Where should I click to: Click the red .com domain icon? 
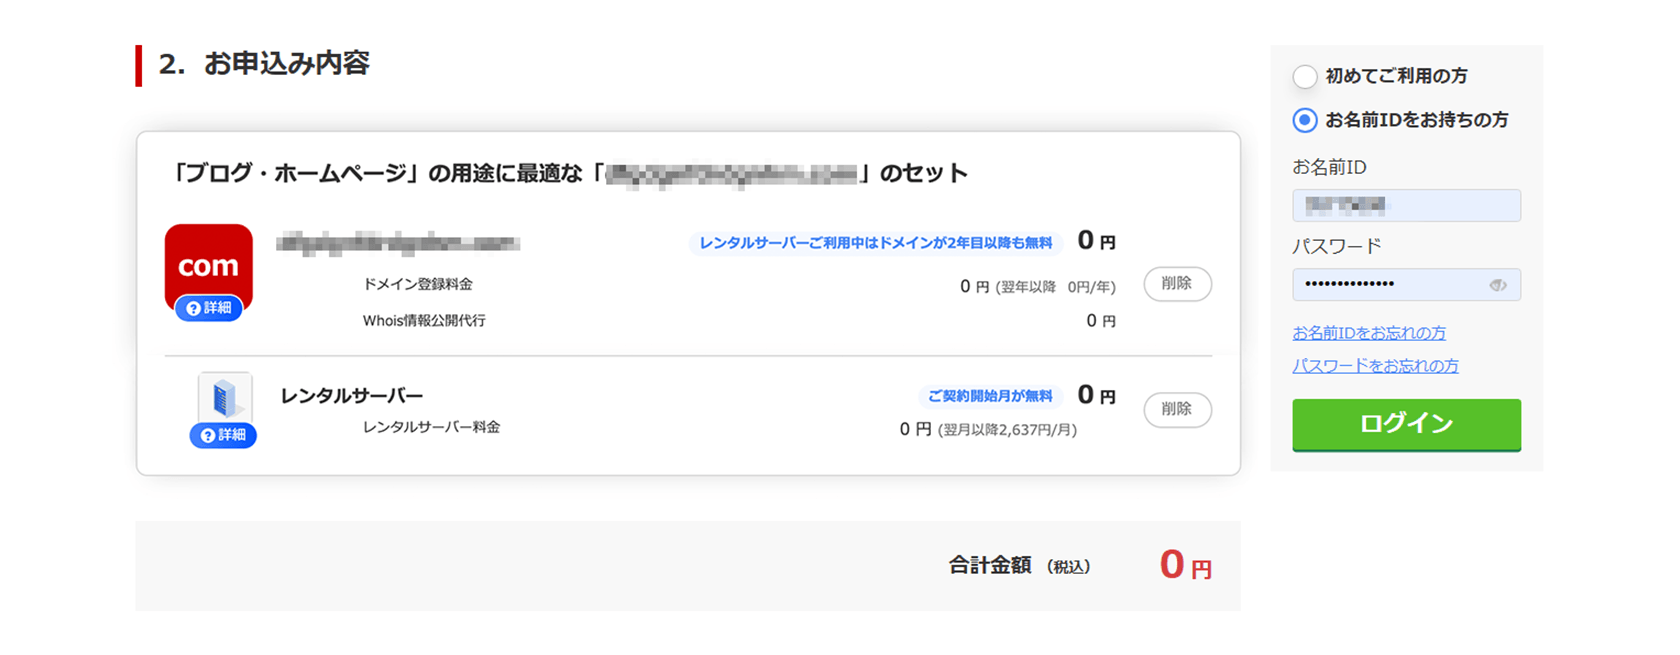[x=208, y=260]
